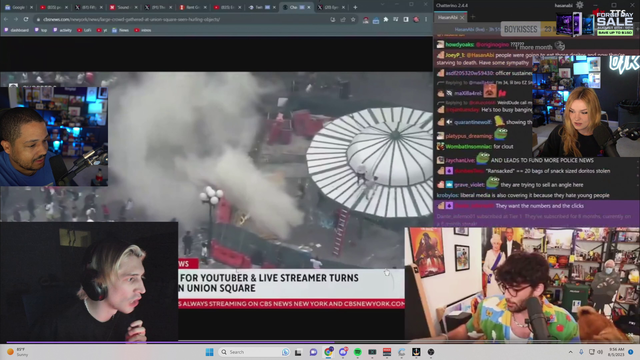The width and height of the screenshot is (640, 360).
Task: Click the browser forward arrow
Action: (x=16, y=19)
